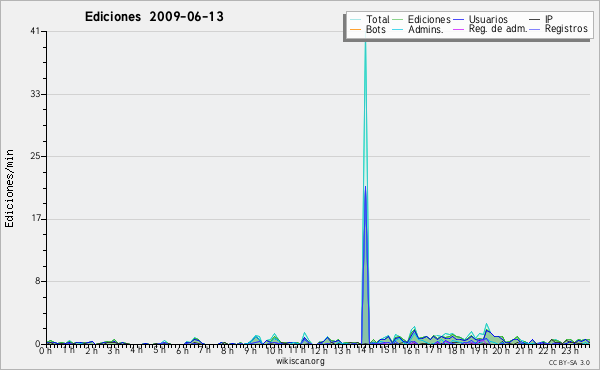Click the '10 h' x-axis label
This screenshot has width=600, height=370.
pos(274,350)
